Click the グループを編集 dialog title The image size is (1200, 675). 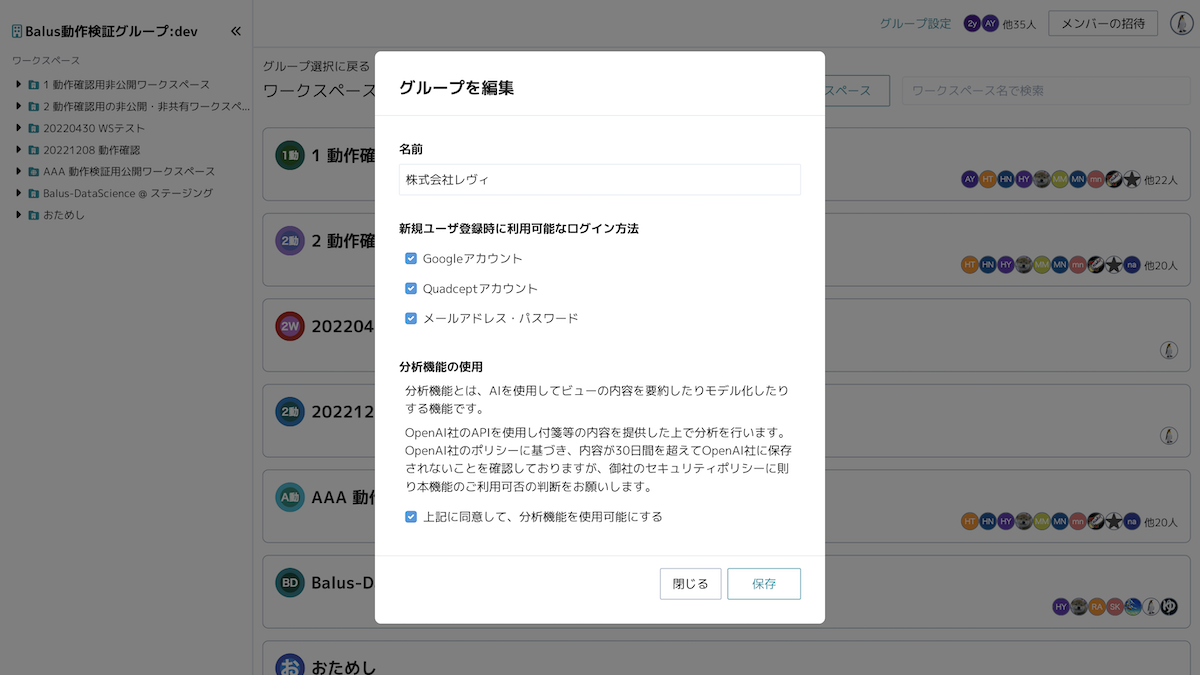pos(456,87)
